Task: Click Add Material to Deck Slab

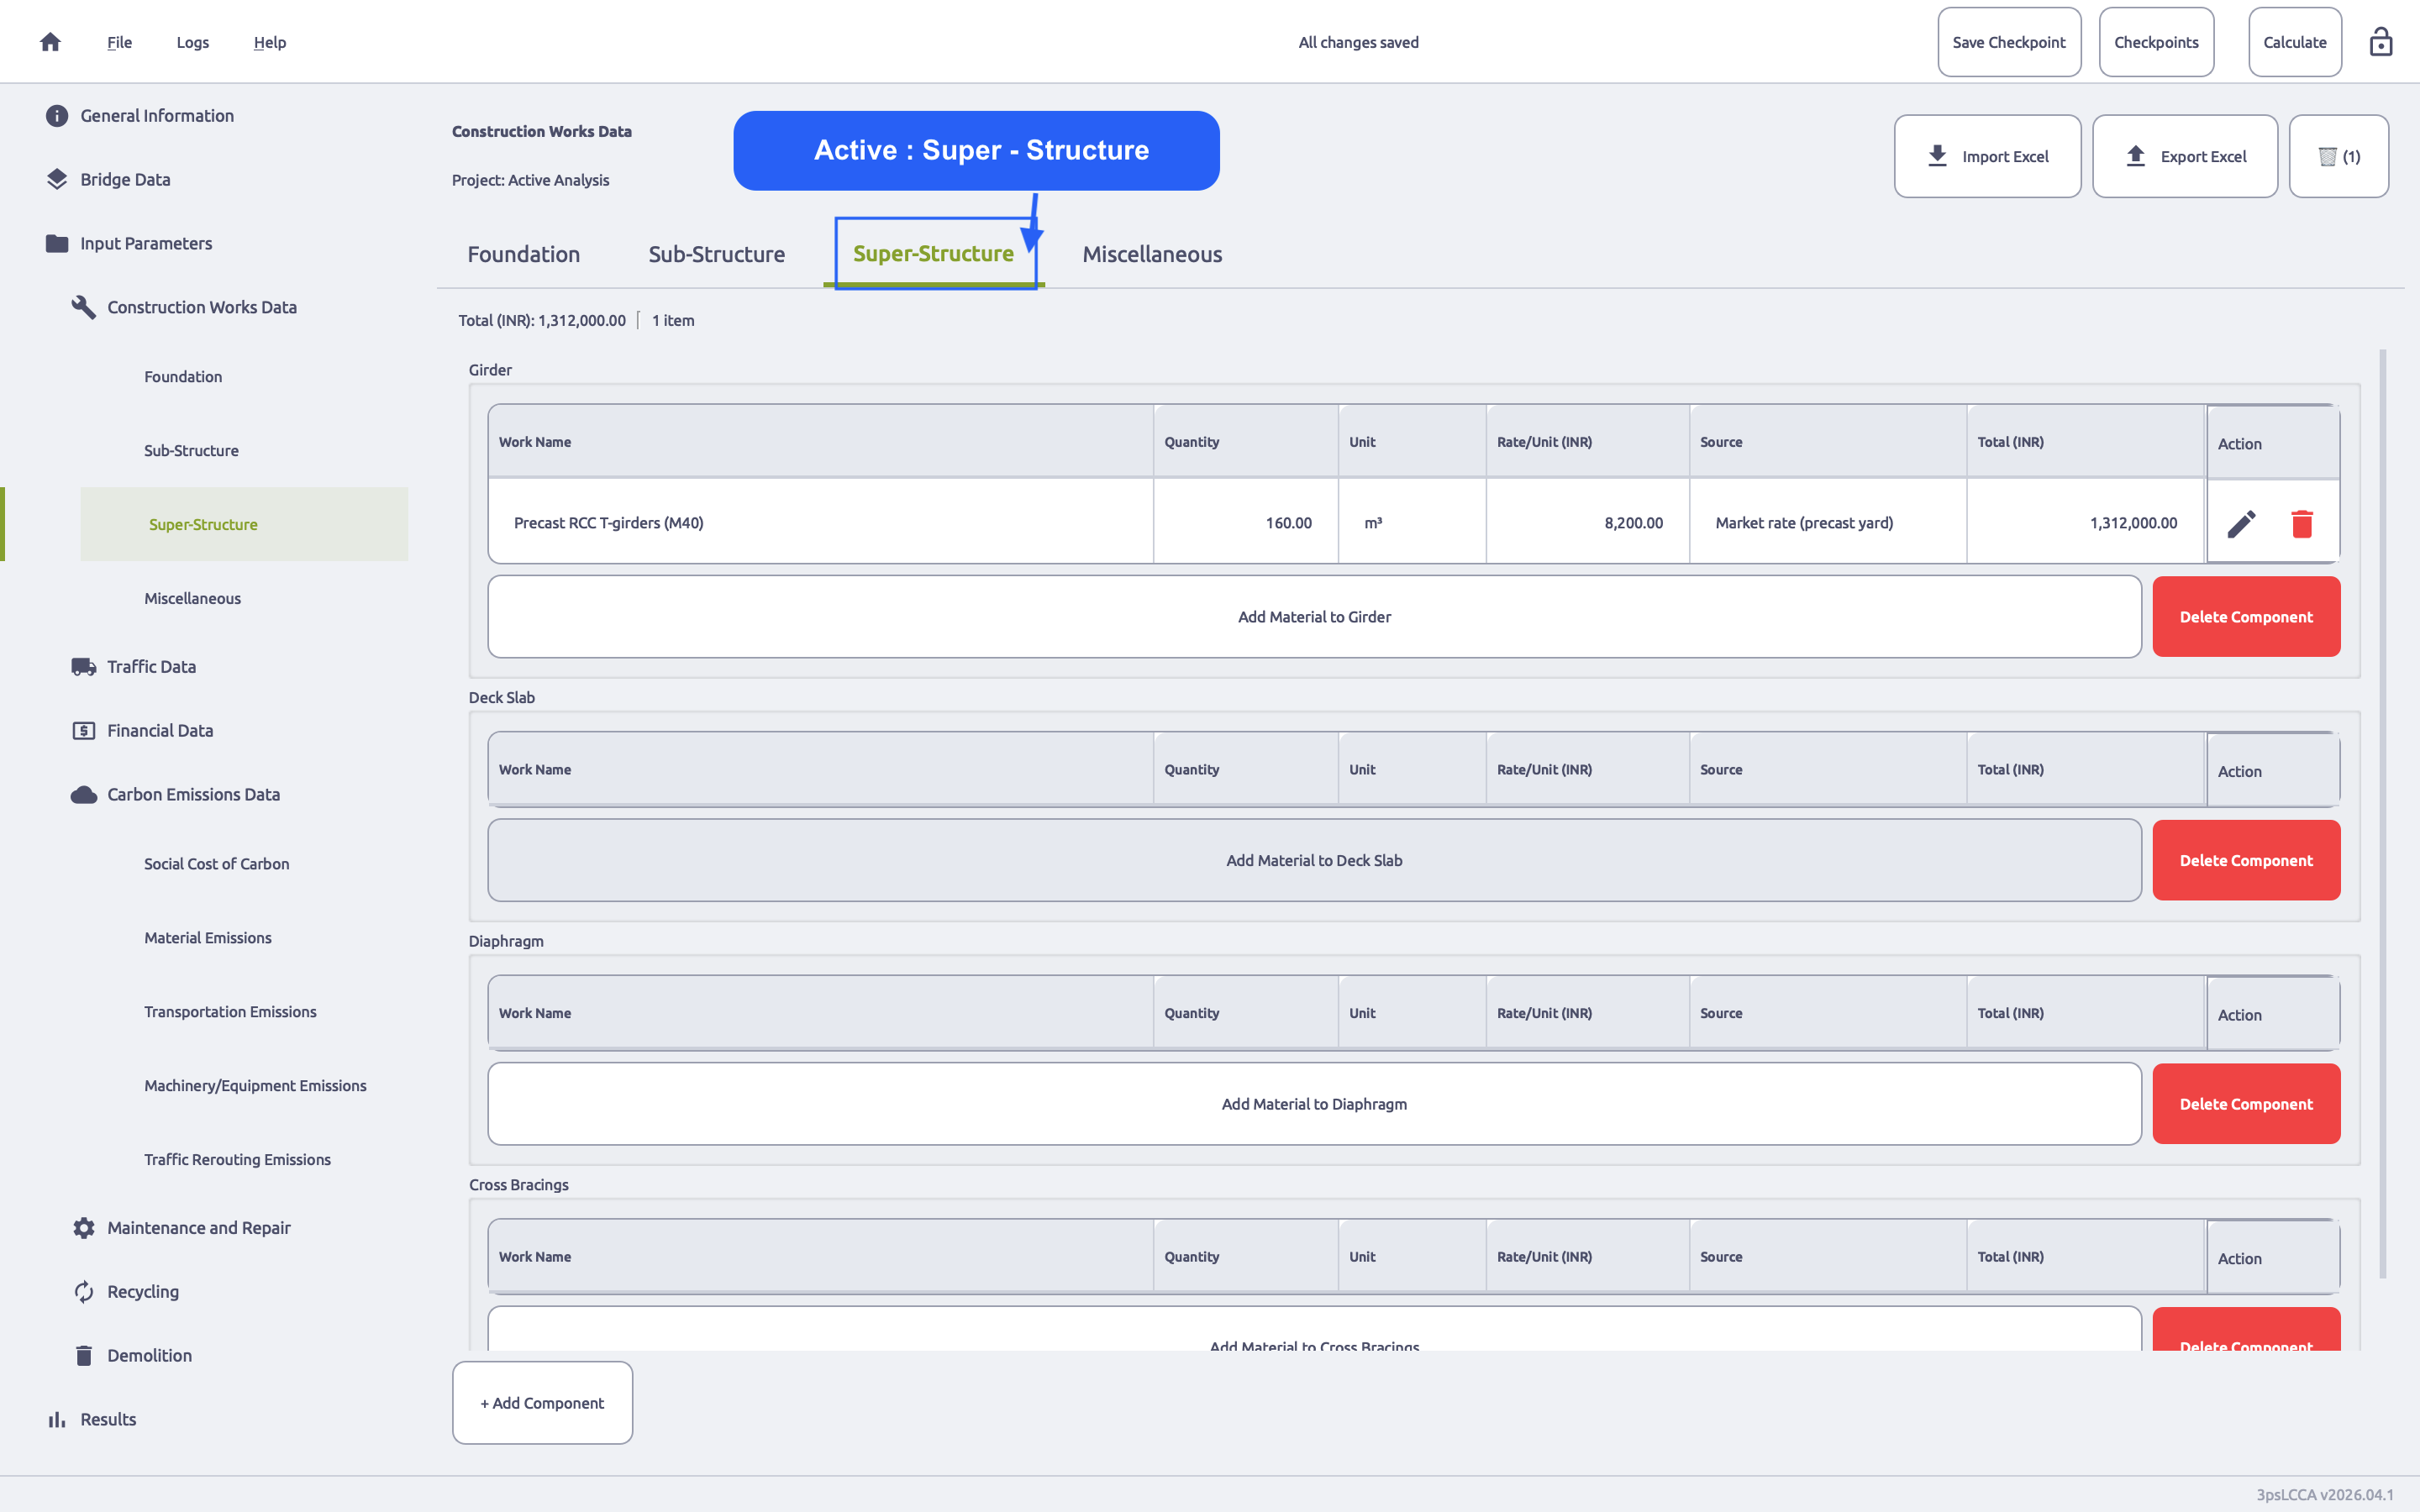Action: [1314, 860]
